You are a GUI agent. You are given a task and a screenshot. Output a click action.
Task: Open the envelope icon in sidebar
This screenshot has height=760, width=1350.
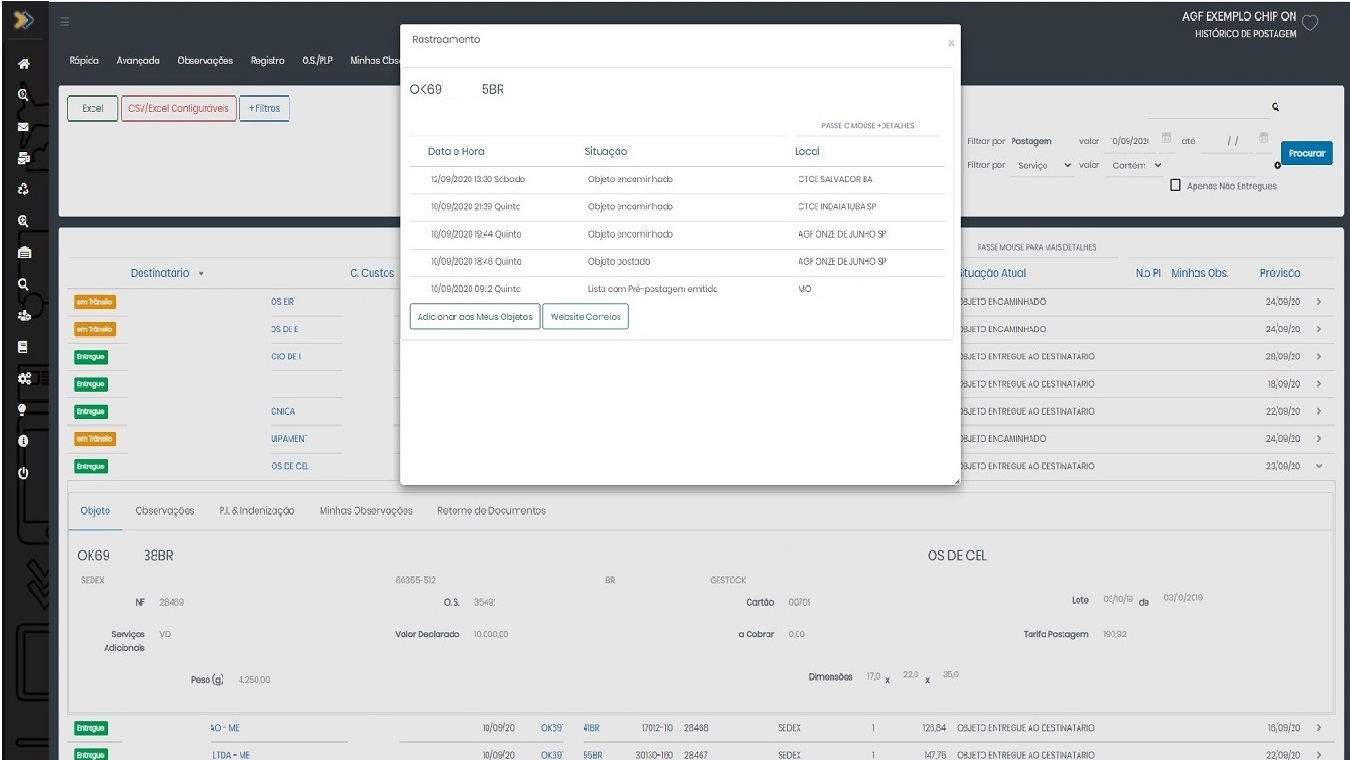(x=23, y=127)
